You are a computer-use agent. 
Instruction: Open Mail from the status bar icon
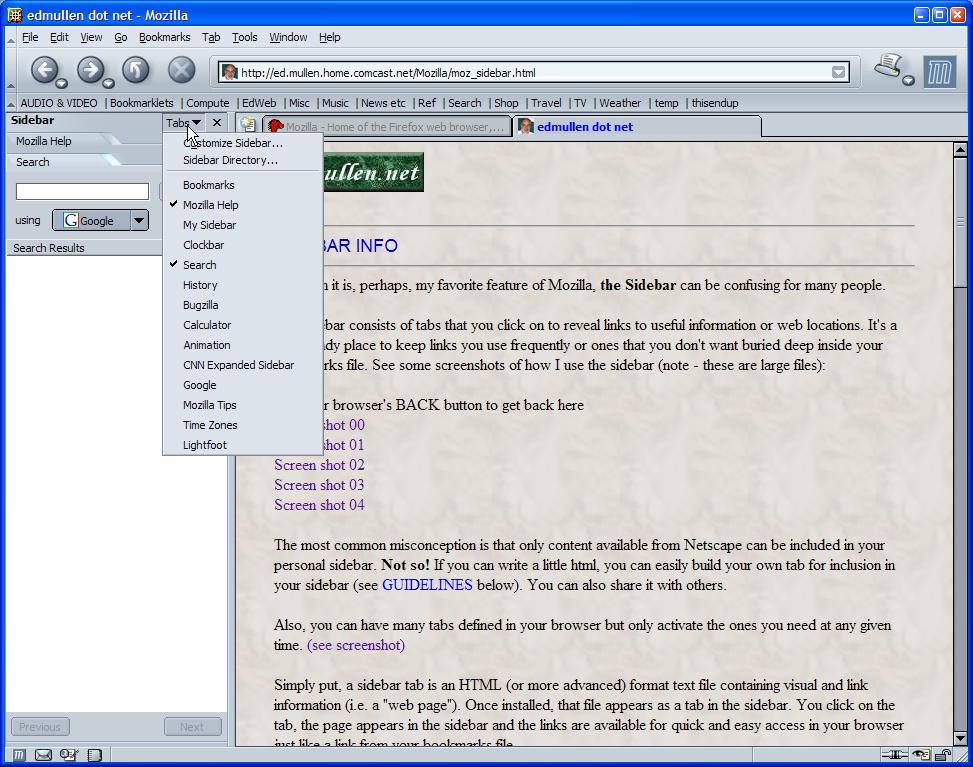(43, 756)
